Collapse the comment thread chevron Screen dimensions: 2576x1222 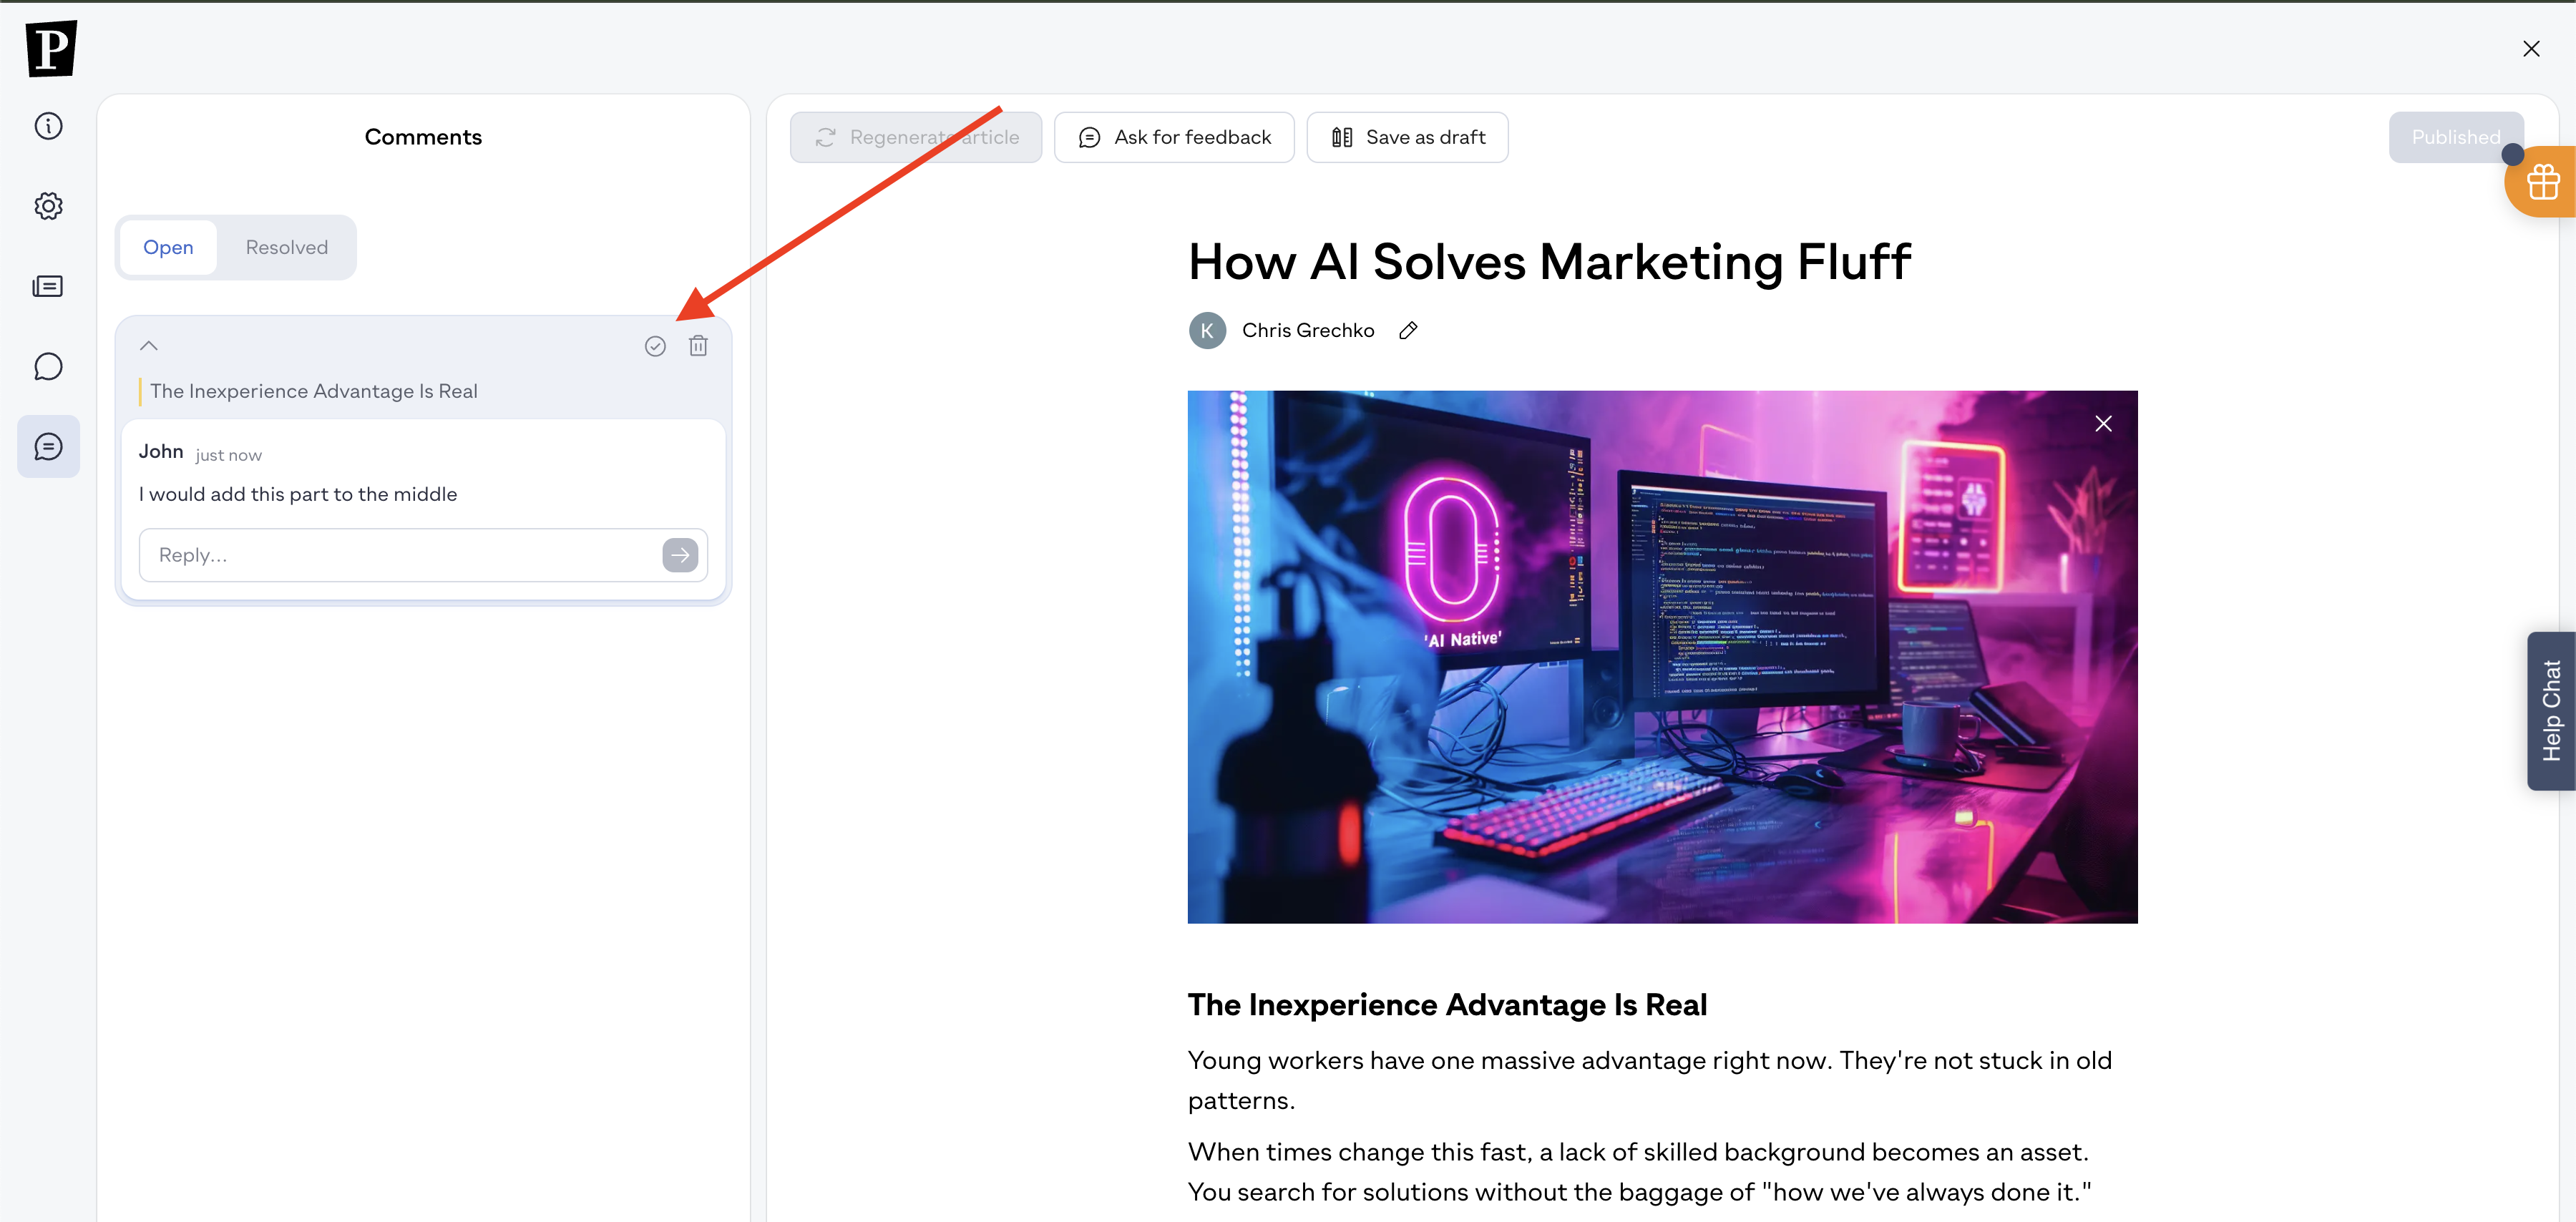coord(149,346)
